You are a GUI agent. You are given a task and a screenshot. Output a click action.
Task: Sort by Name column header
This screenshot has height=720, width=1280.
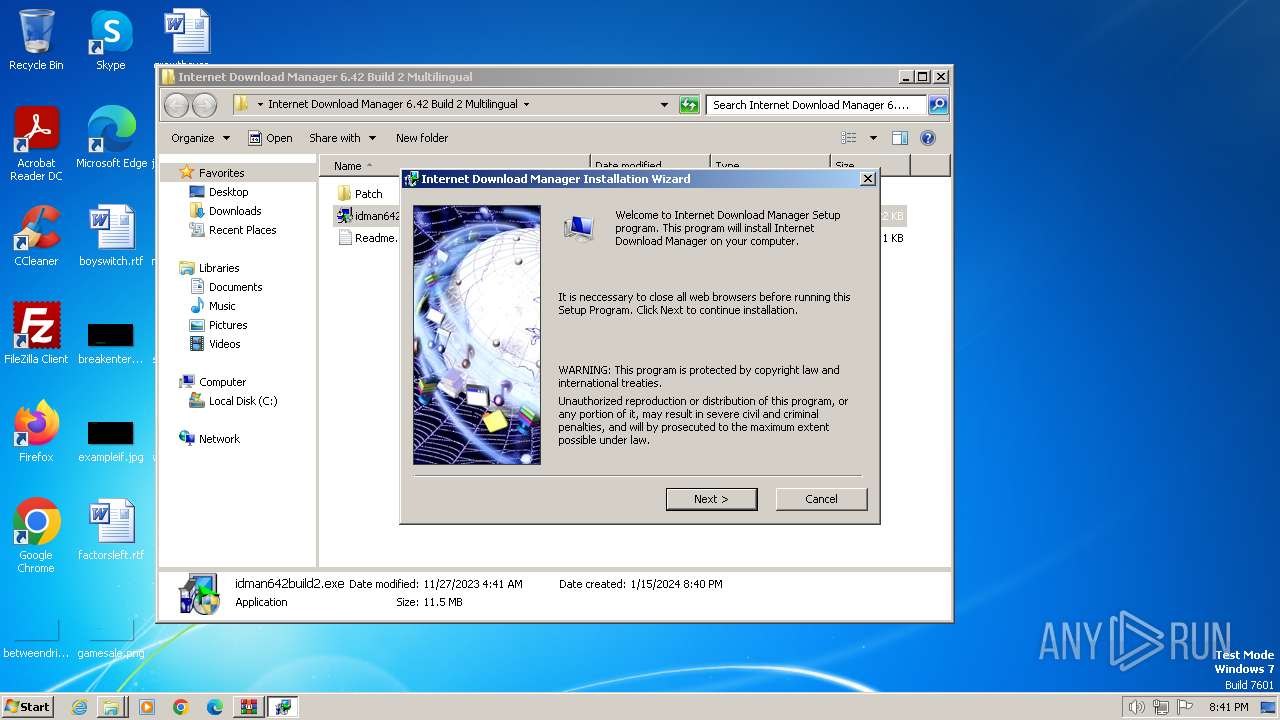click(x=455, y=166)
